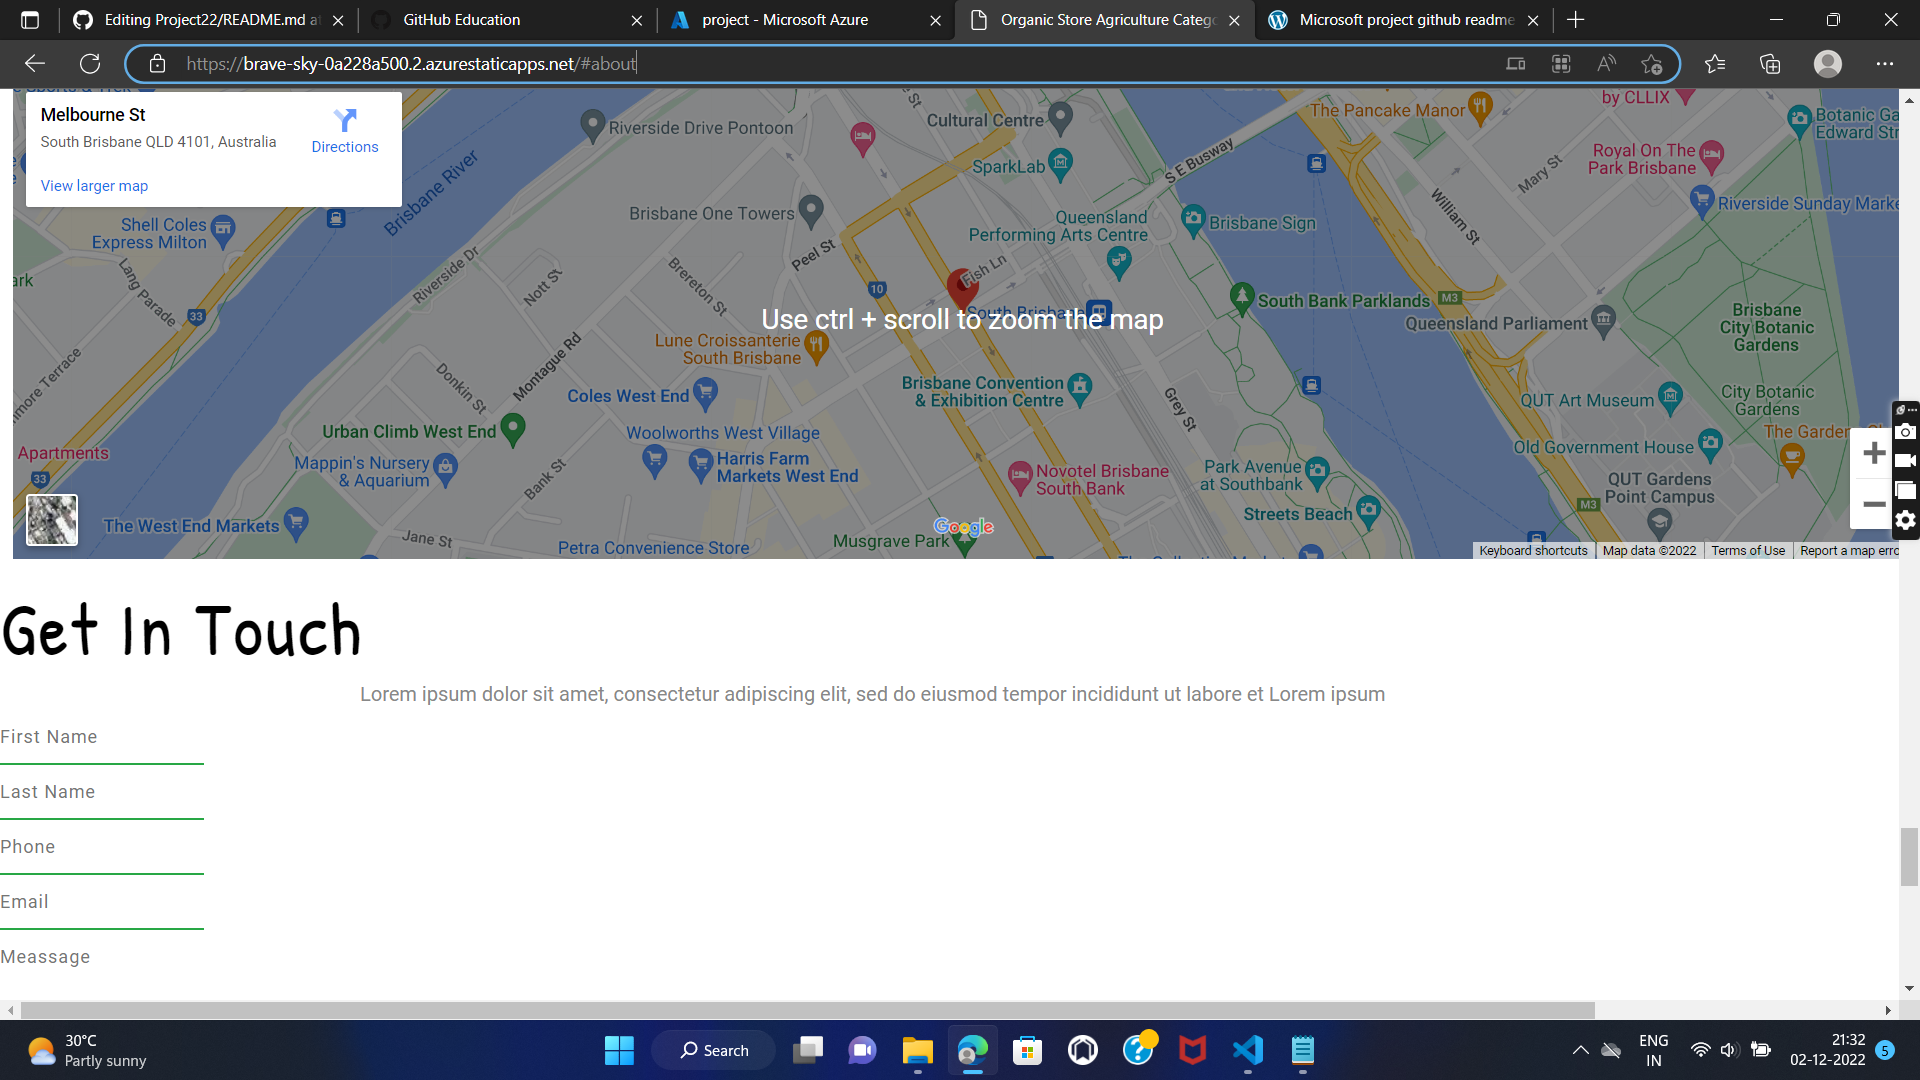
Task: Open Visual Studio Code from taskbar
Action: pos(1247,1050)
